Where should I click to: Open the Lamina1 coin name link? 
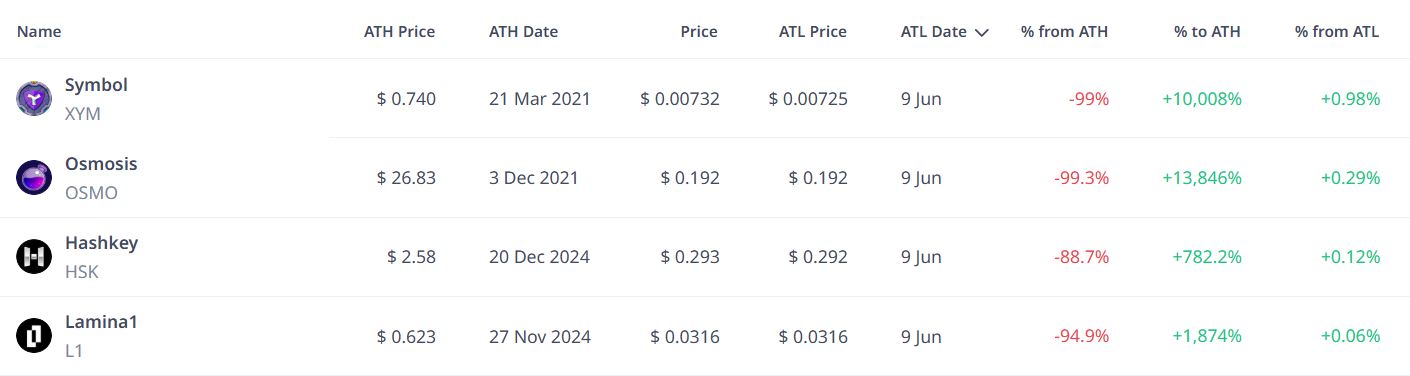101,322
